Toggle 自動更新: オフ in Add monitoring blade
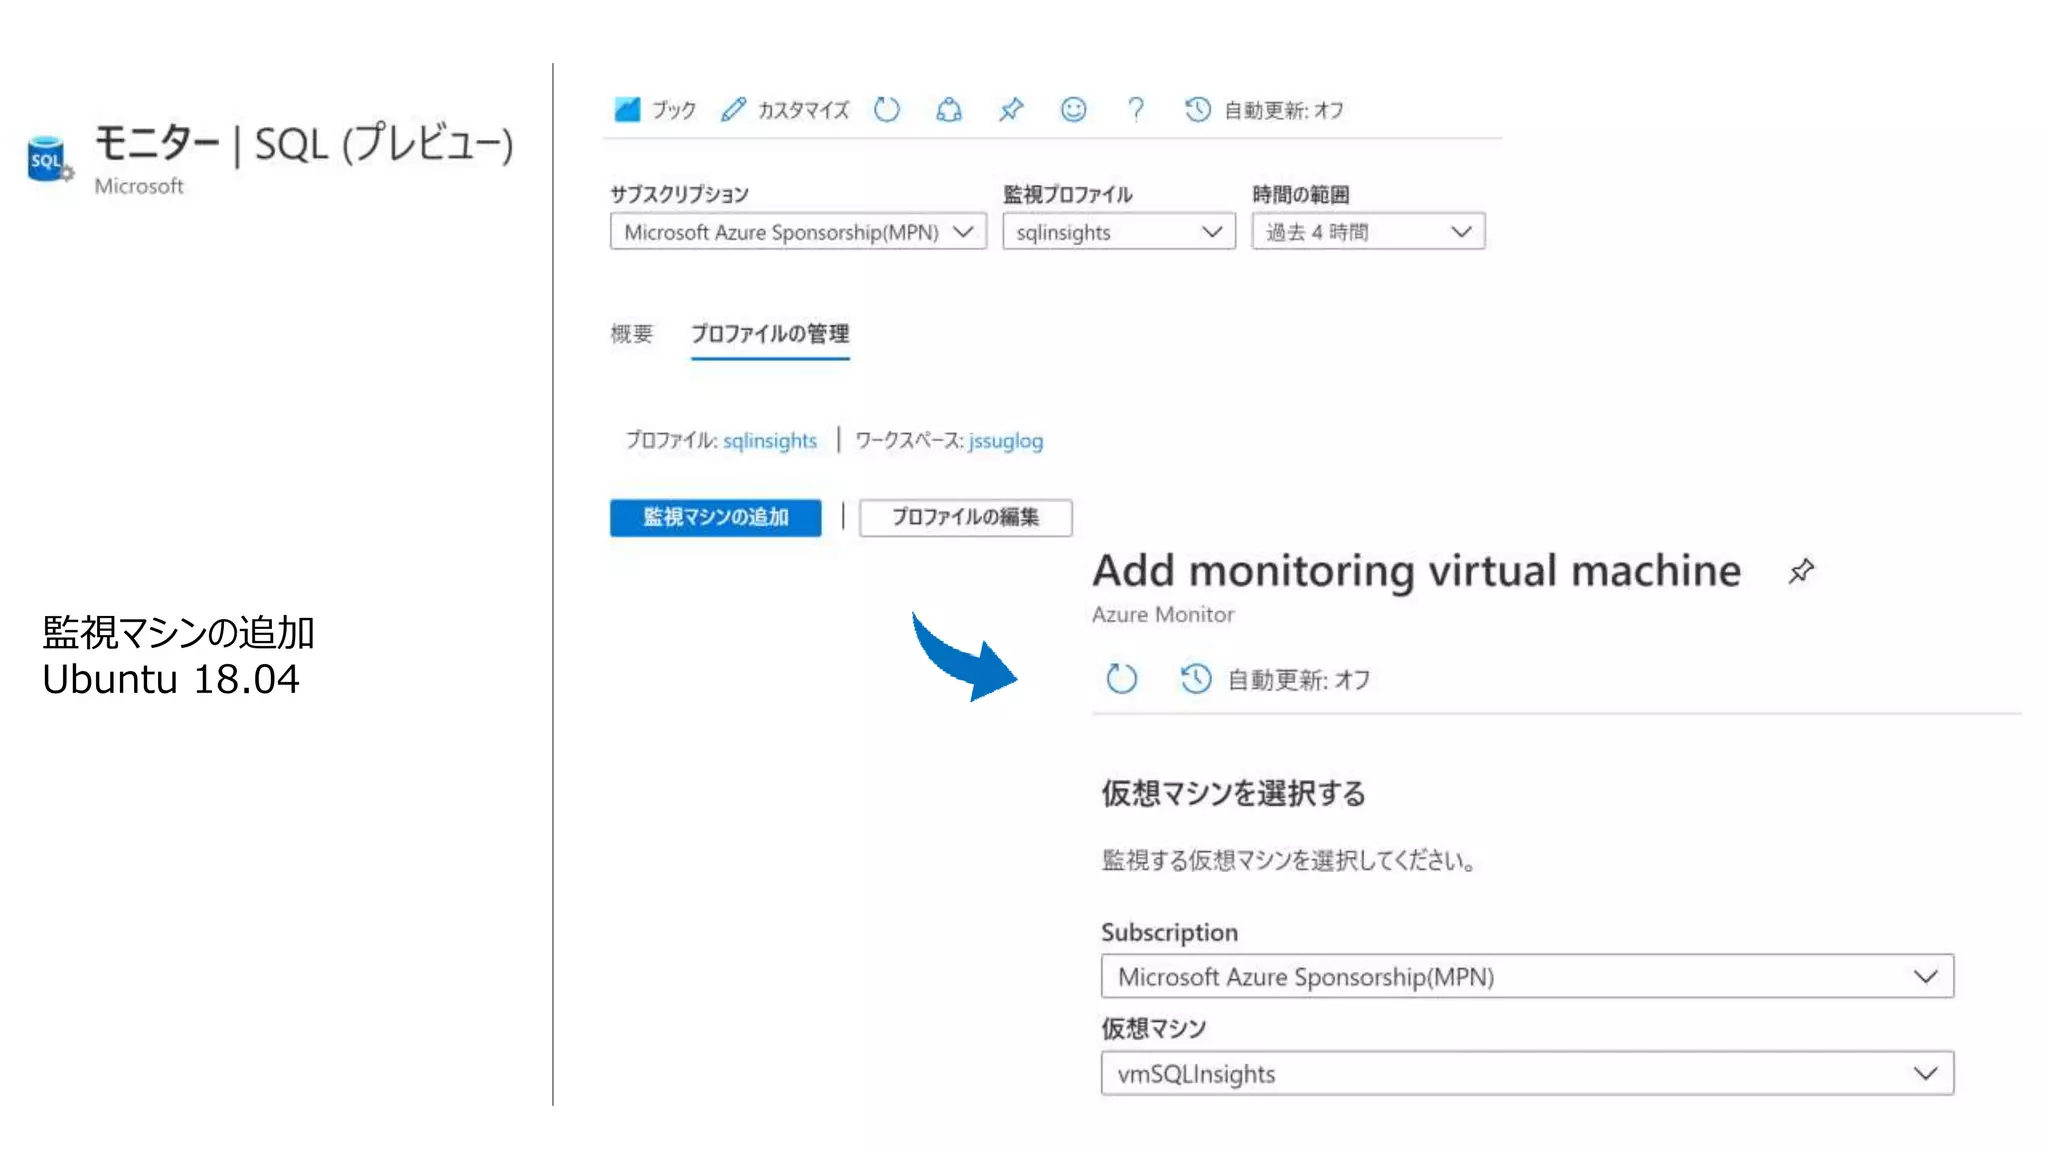This screenshot has width=2048, height=1152. [1275, 679]
